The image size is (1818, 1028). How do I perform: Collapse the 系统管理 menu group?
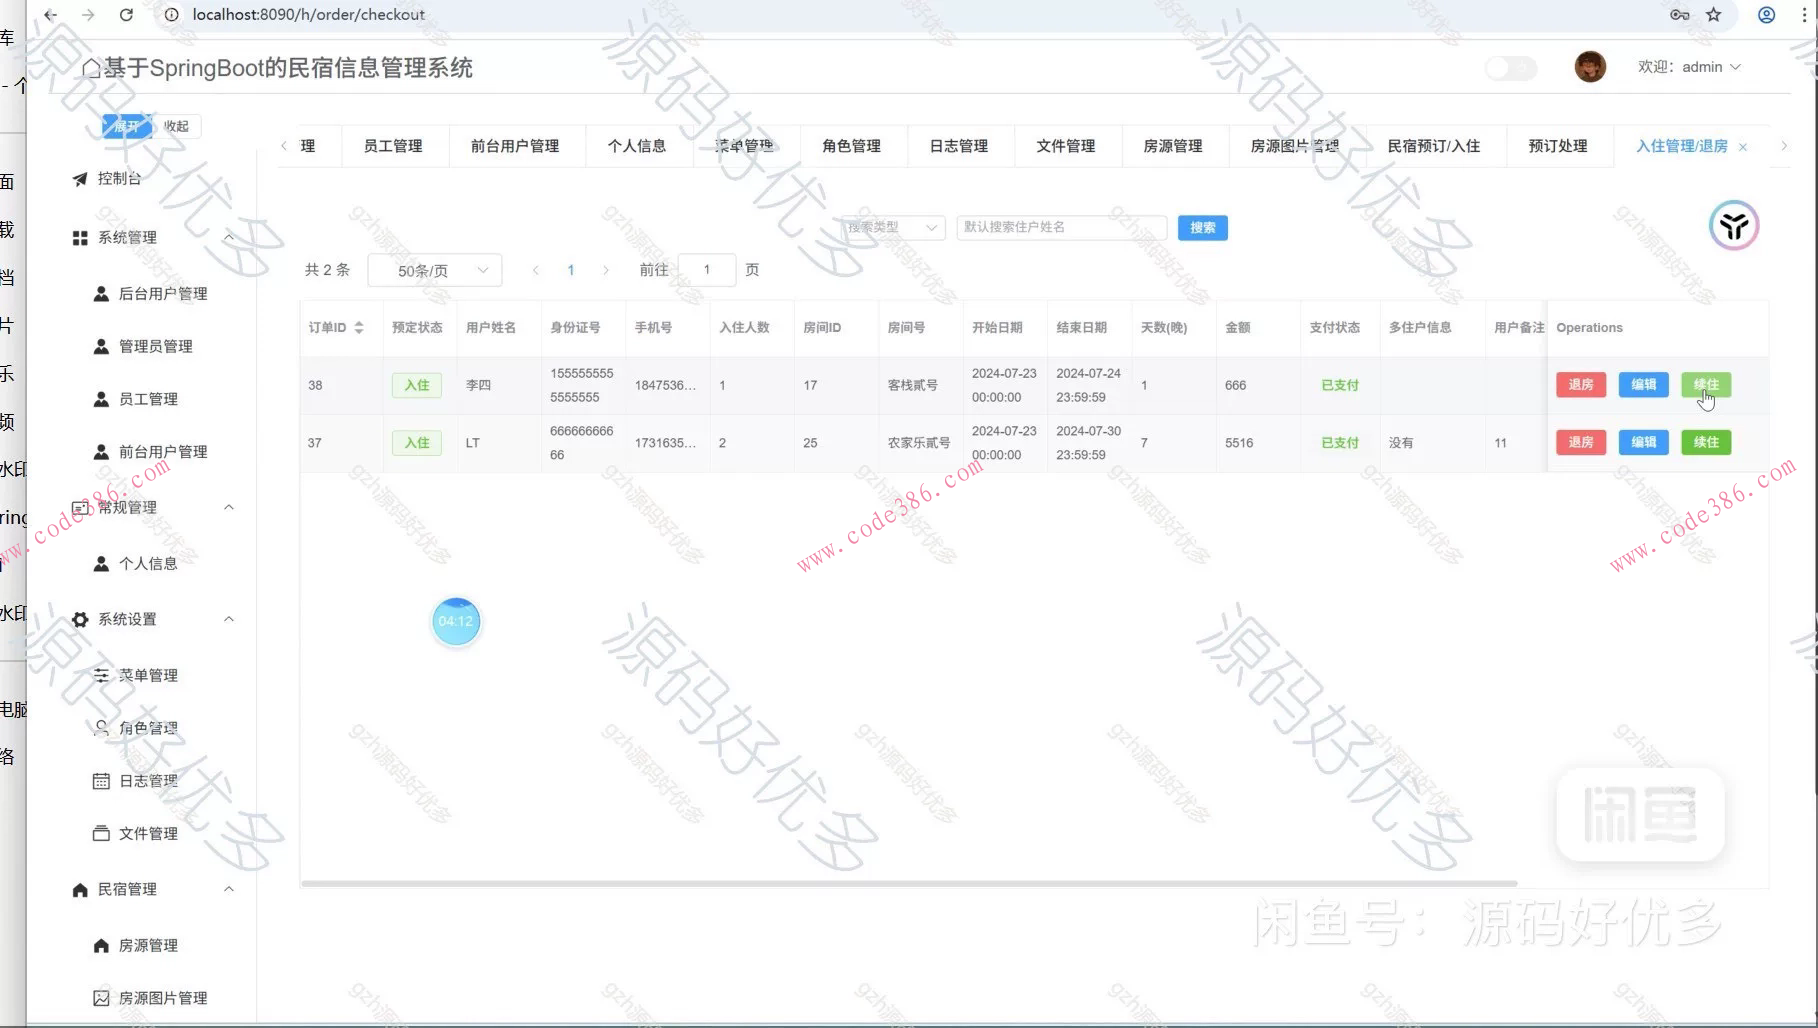pos(229,238)
